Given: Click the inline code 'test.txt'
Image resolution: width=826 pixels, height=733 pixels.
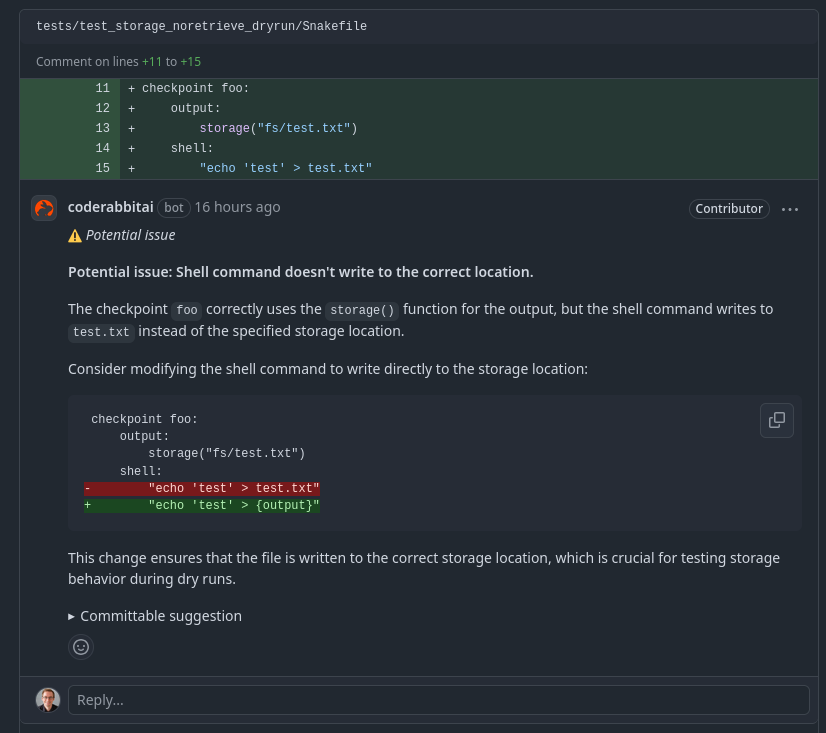Looking at the screenshot, I should [101, 332].
